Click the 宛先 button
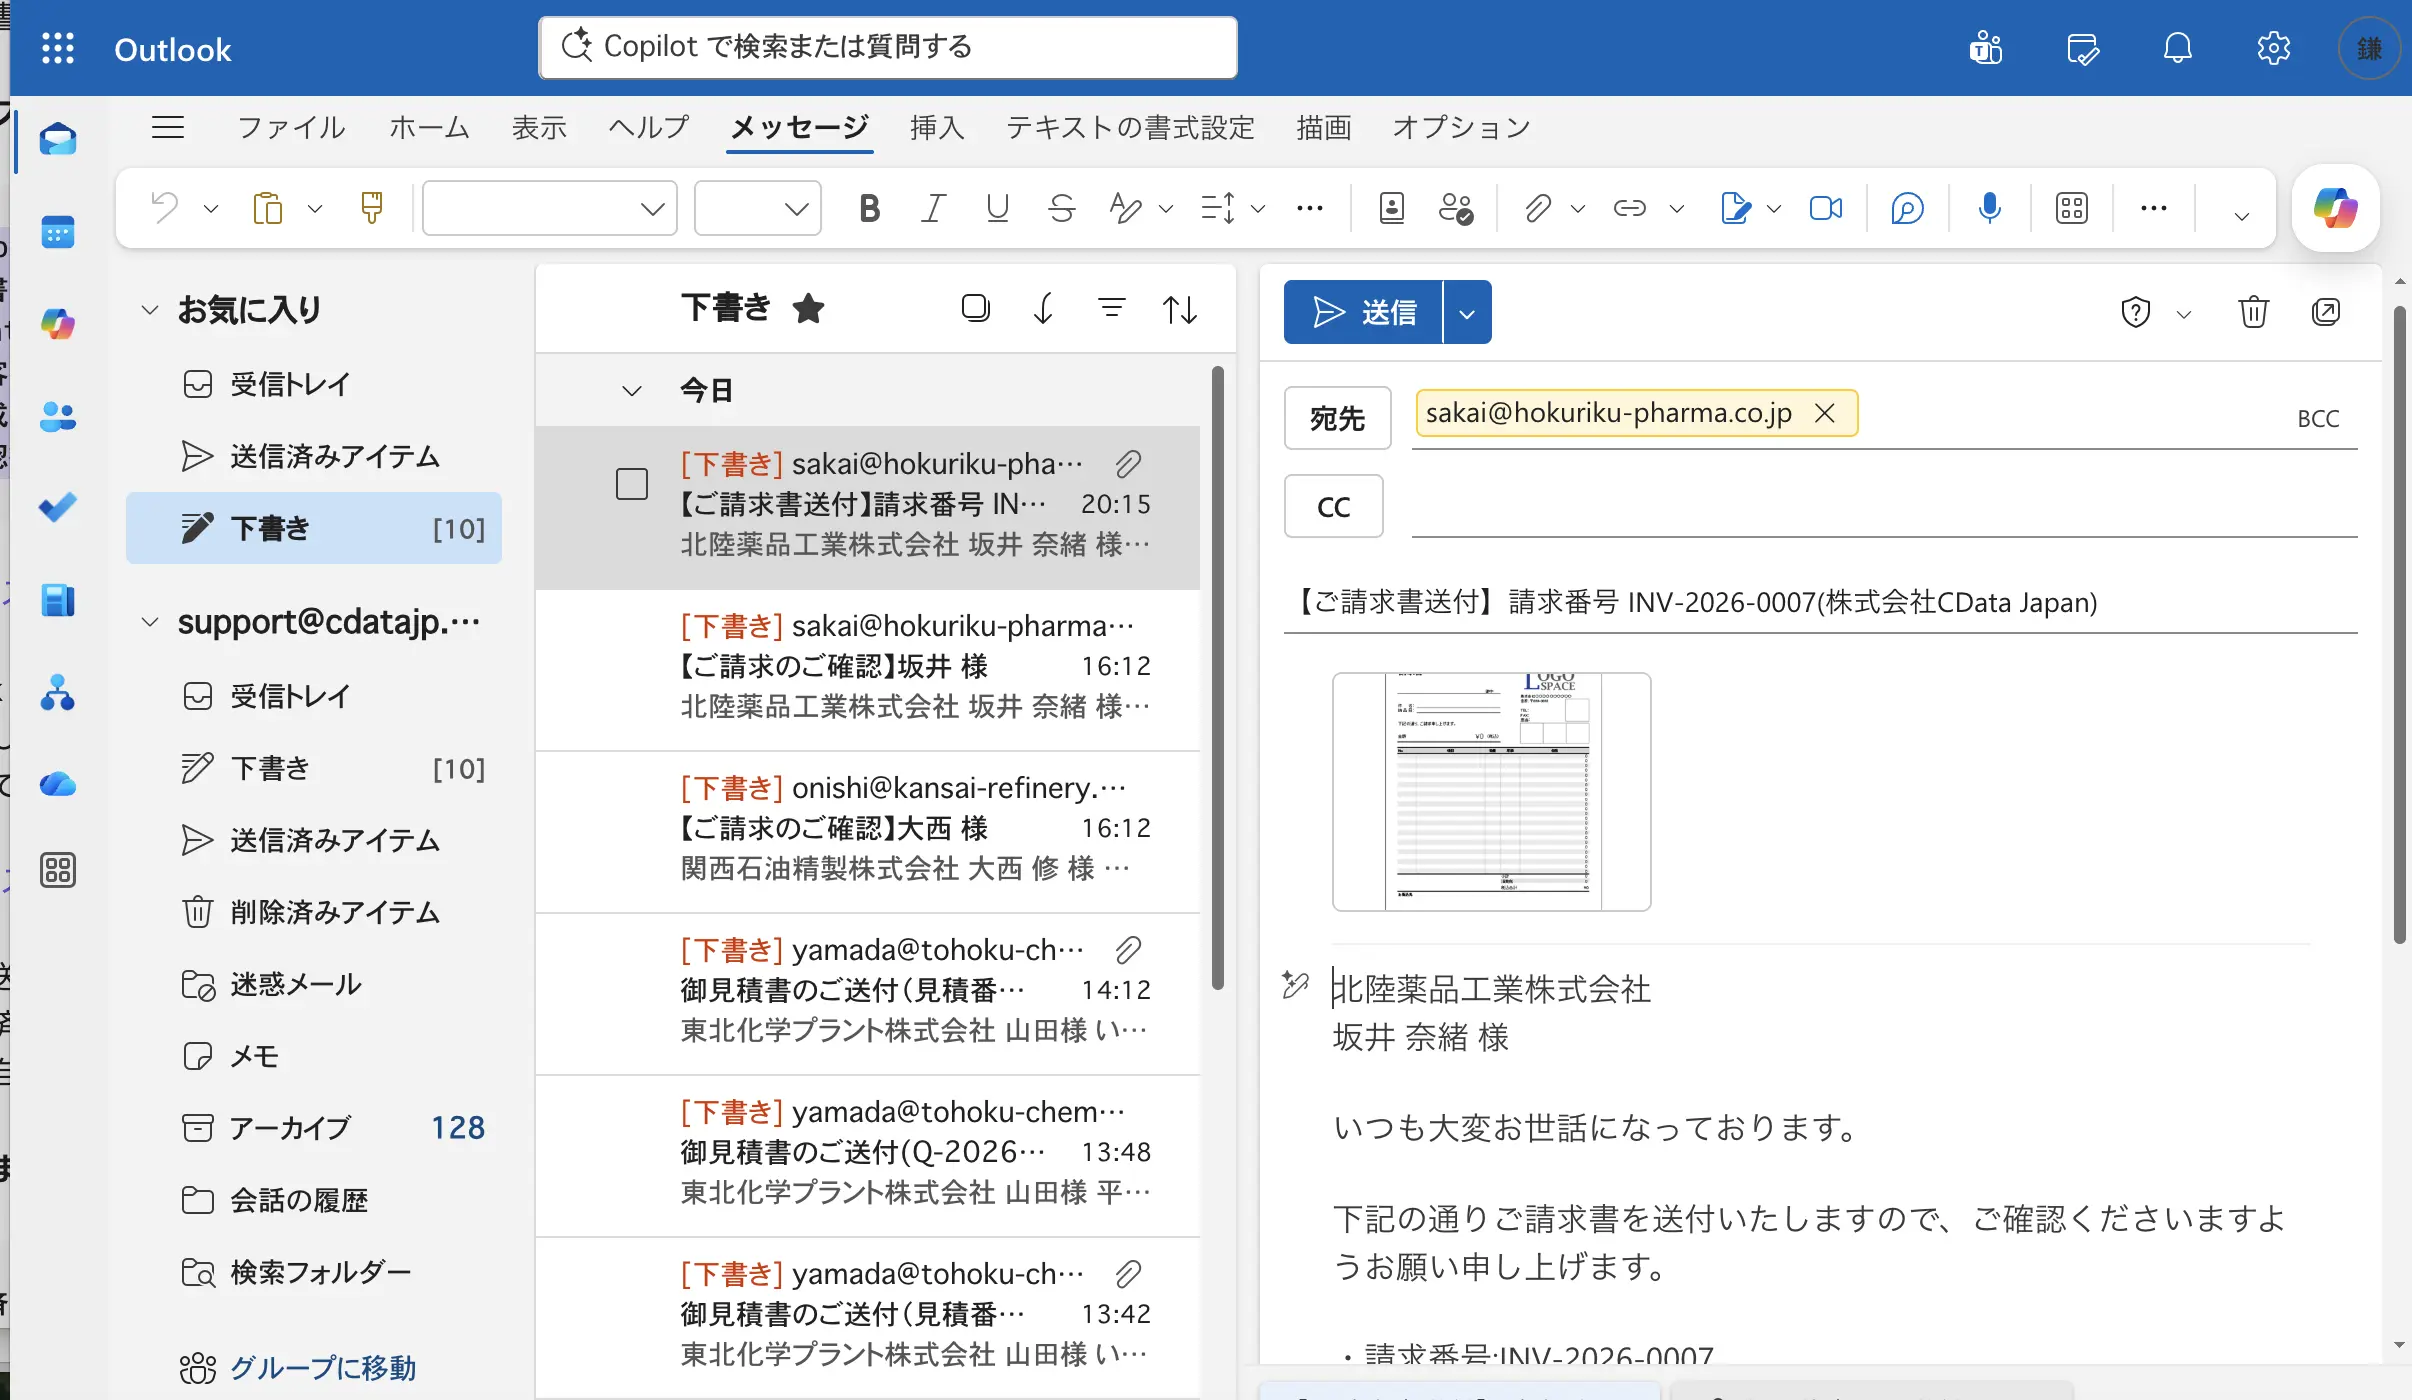 [x=1337, y=418]
